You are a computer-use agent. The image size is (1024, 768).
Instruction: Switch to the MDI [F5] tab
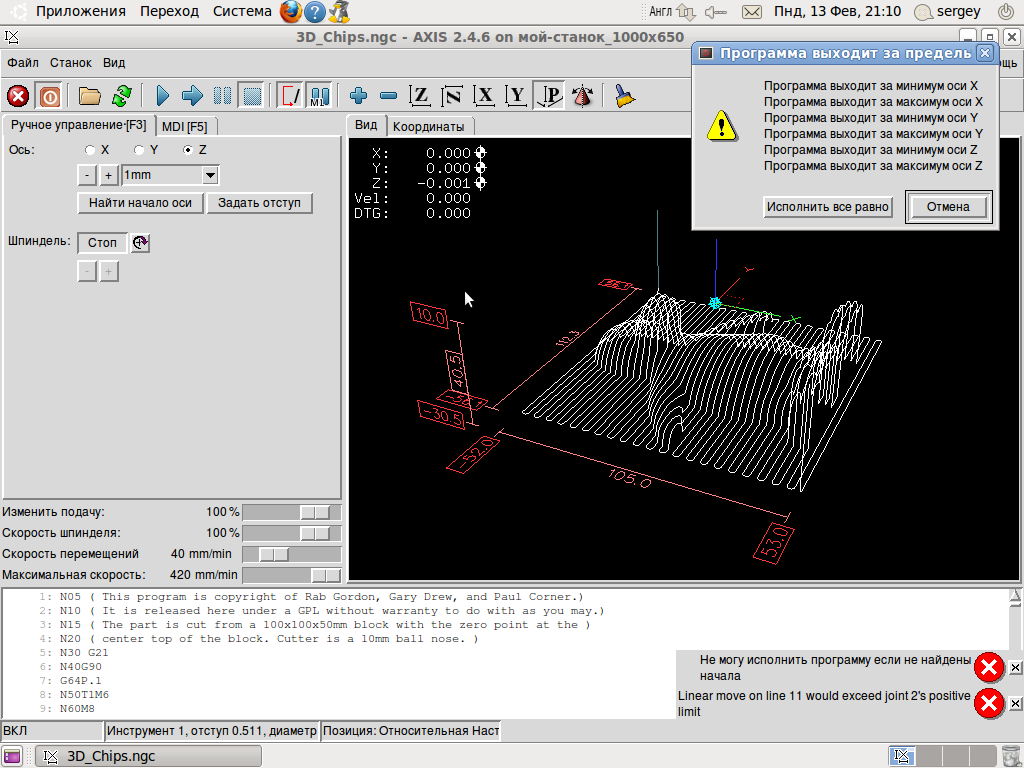click(184, 126)
